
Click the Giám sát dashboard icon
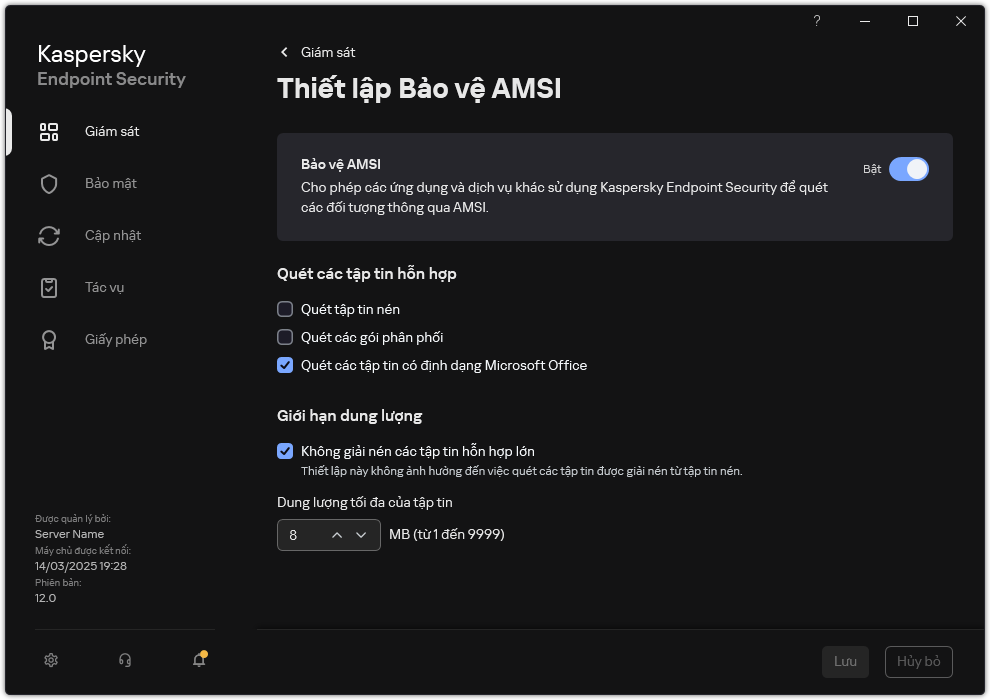tap(49, 132)
